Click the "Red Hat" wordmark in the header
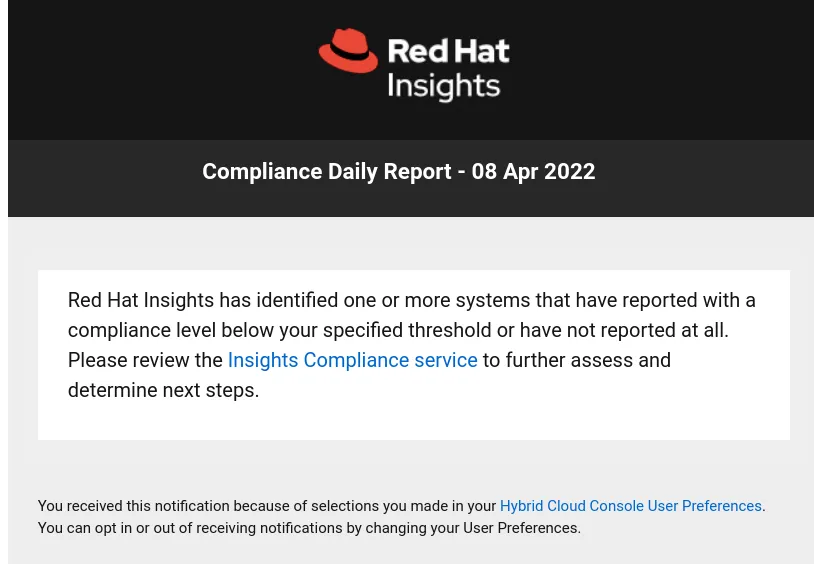The width and height of the screenshot is (814, 564). click(x=449, y=51)
